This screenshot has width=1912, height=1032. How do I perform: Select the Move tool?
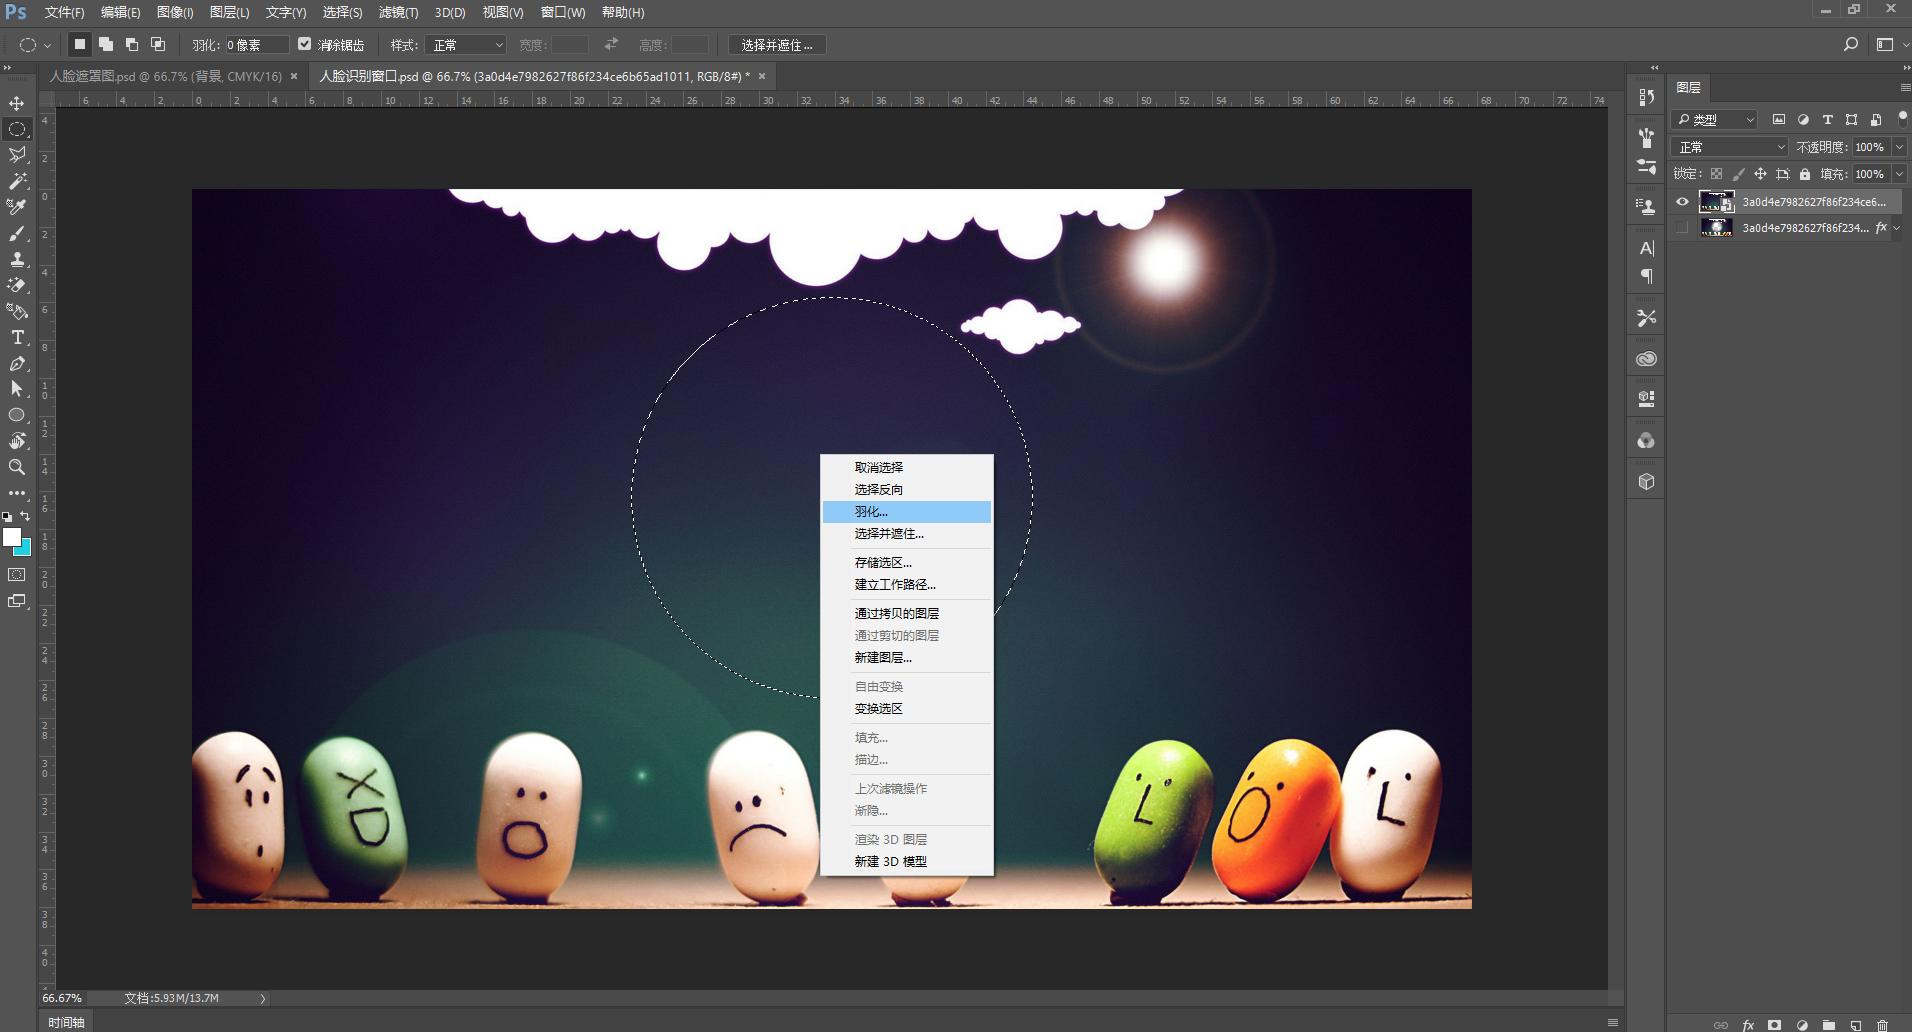point(16,103)
